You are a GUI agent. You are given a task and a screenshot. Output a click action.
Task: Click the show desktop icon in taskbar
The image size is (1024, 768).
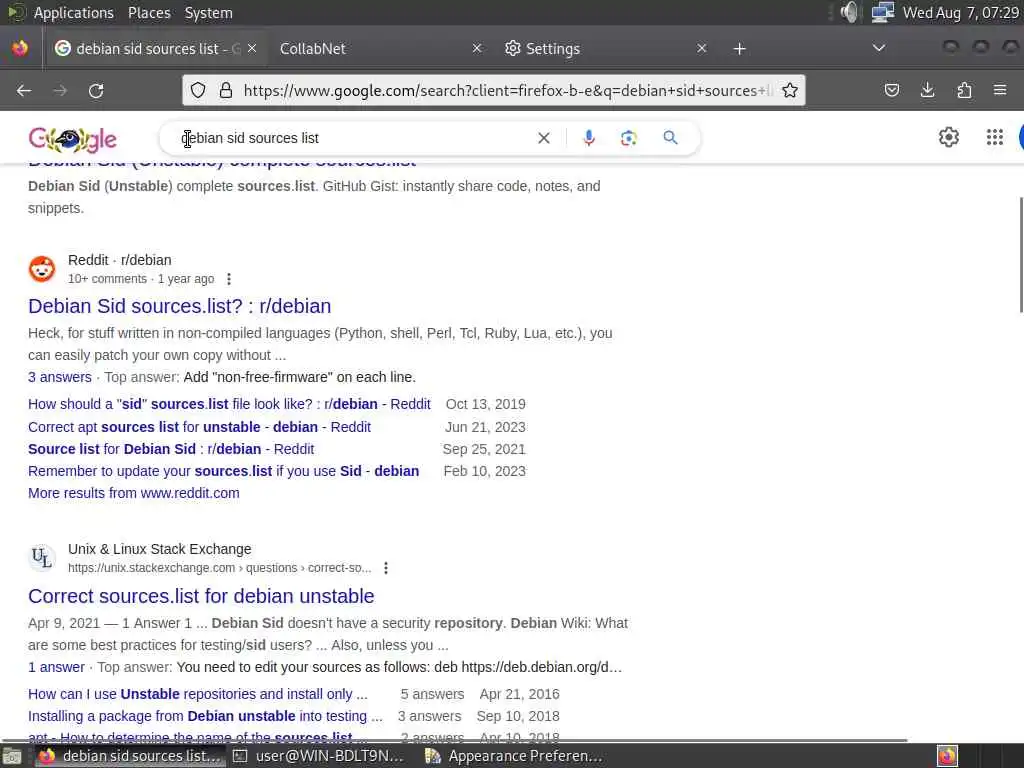pos(12,757)
